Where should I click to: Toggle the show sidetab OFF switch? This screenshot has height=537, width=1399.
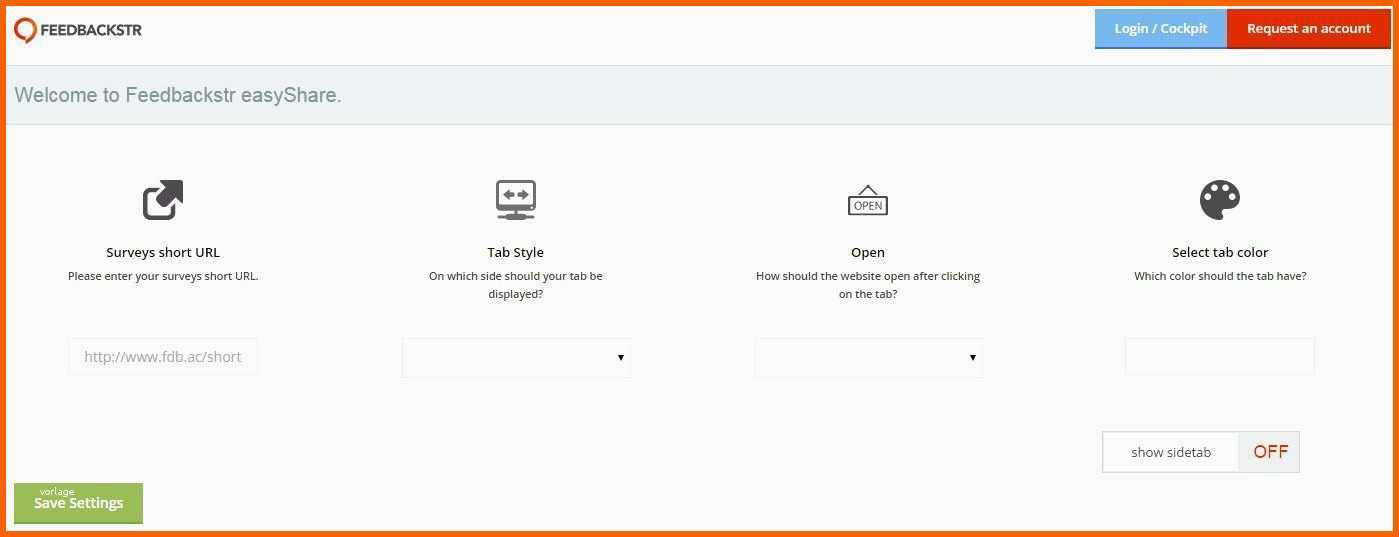point(1269,452)
